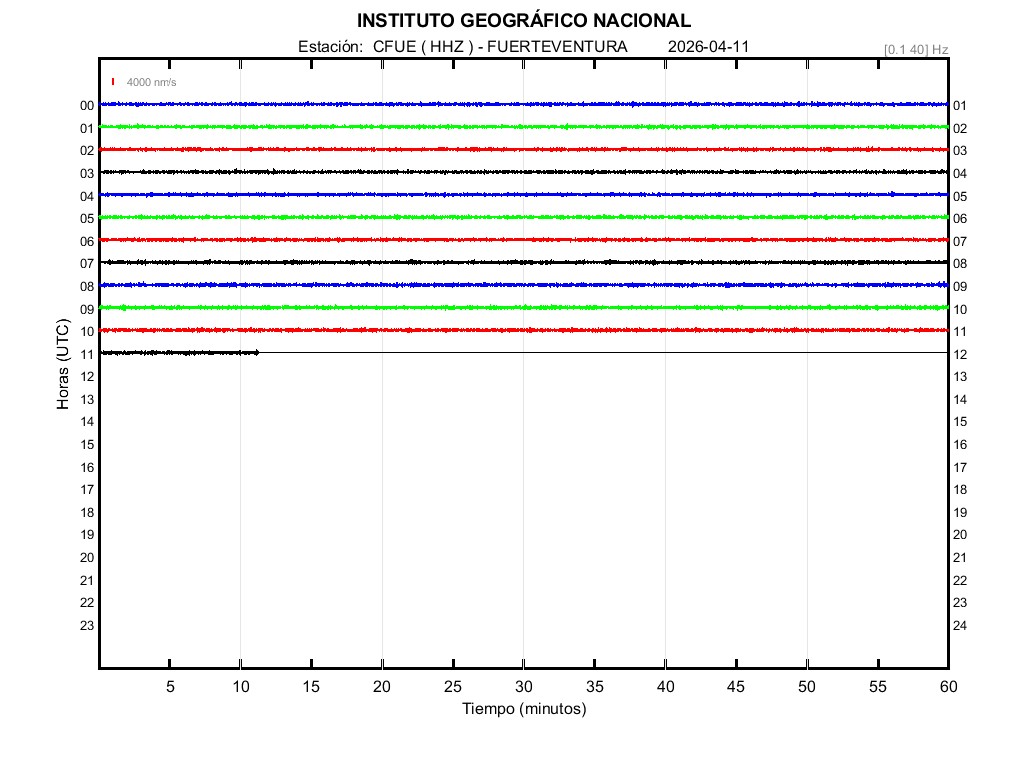
Task: Click the [0.1 40] Hz filter label
Action: [916, 49]
